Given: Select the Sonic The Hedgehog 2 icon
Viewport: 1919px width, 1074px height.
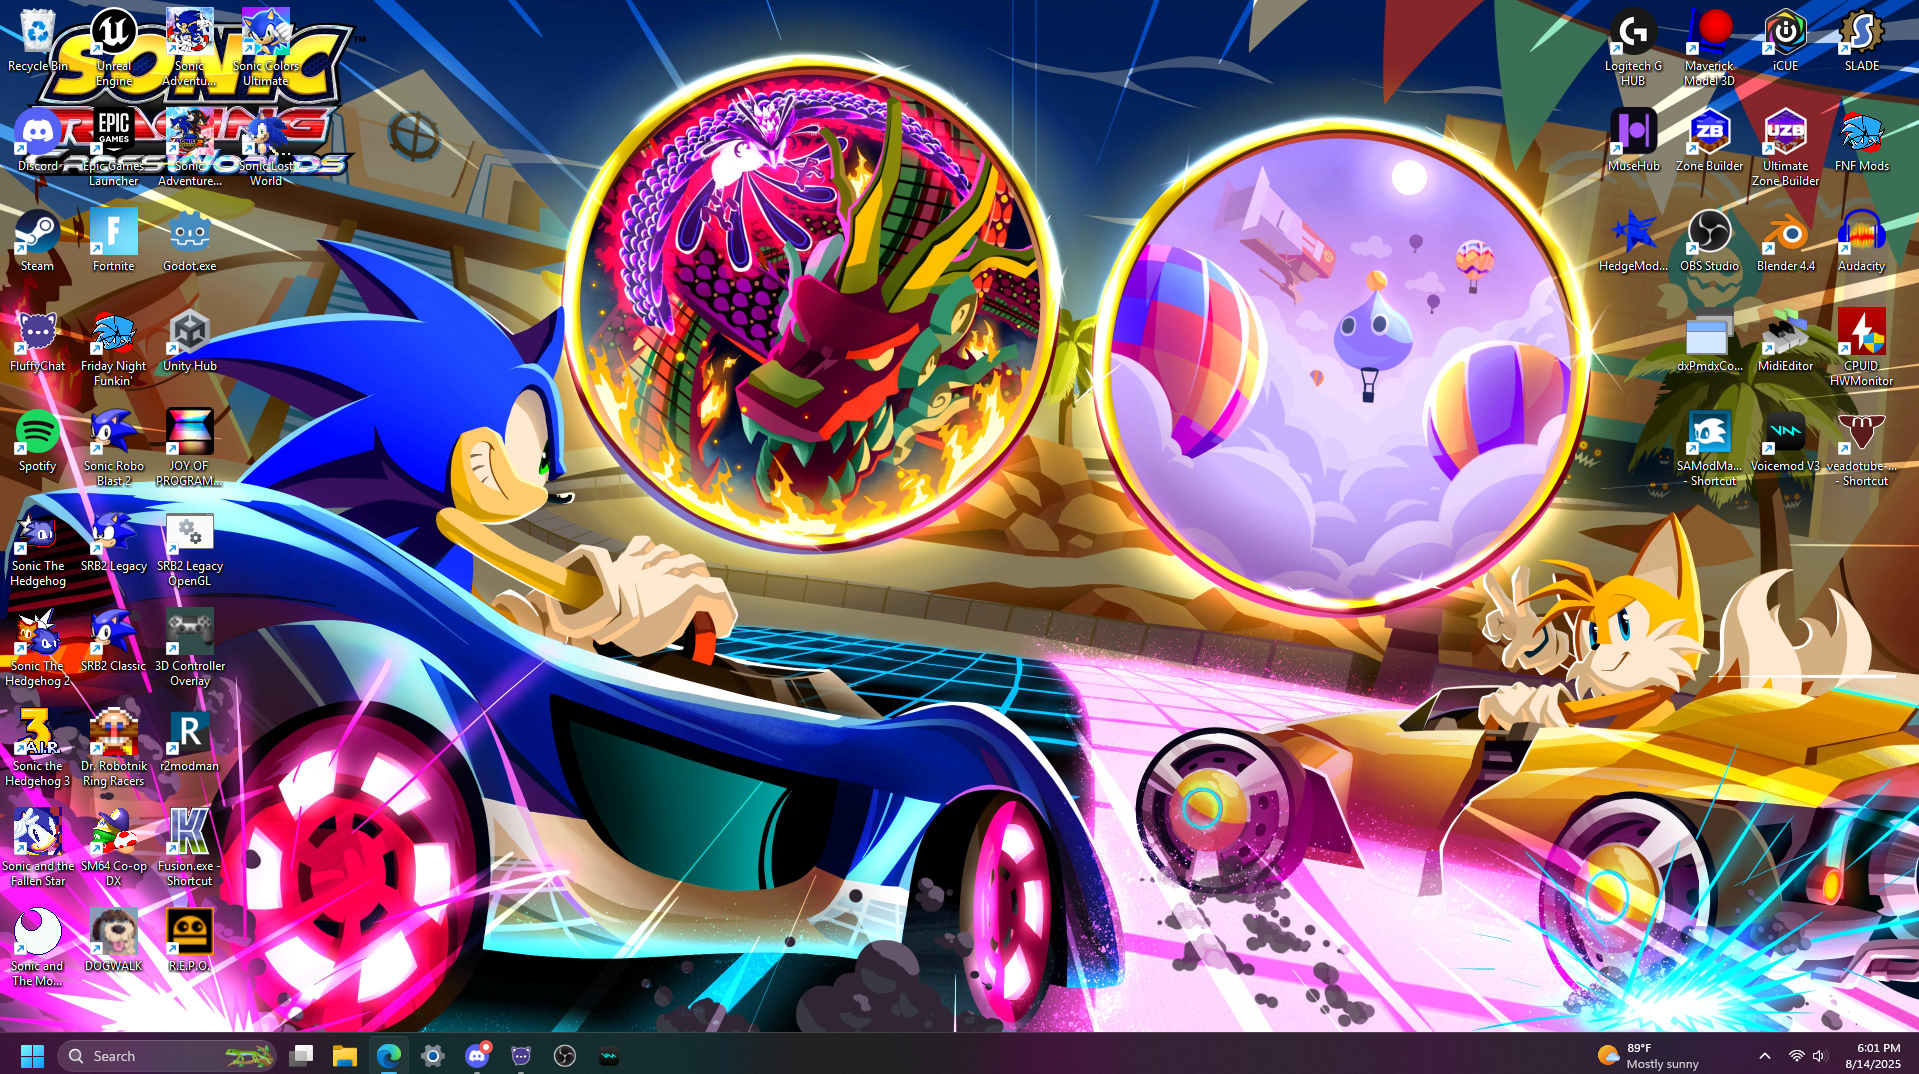Looking at the screenshot, I should [x=38, y=648].
